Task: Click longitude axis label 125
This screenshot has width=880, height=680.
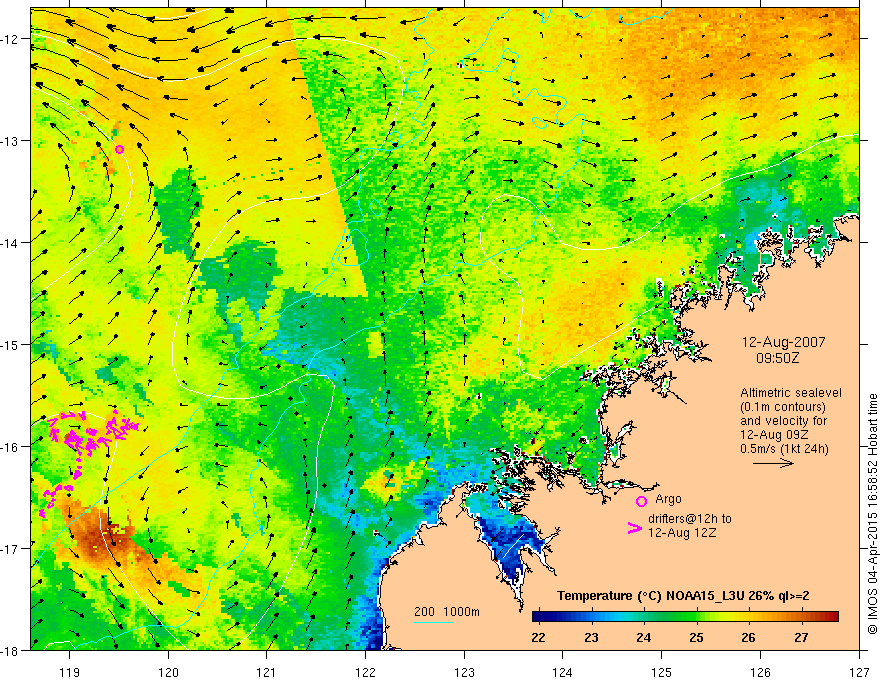Action: tap(662, 672)
